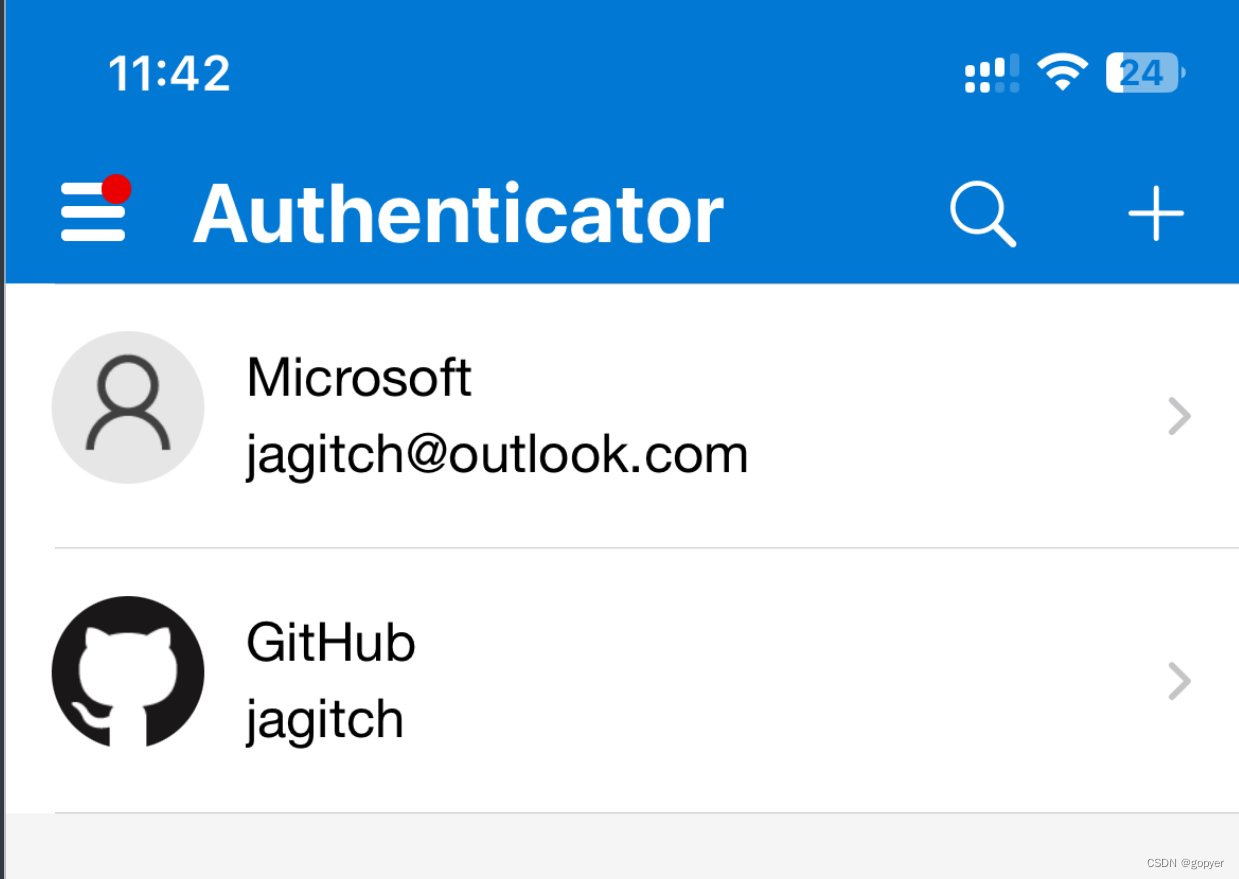Screen dimensions: 1239x879
Task: Select the Microsoft account name
Action: pyautogui.click(x=359, y=378)
